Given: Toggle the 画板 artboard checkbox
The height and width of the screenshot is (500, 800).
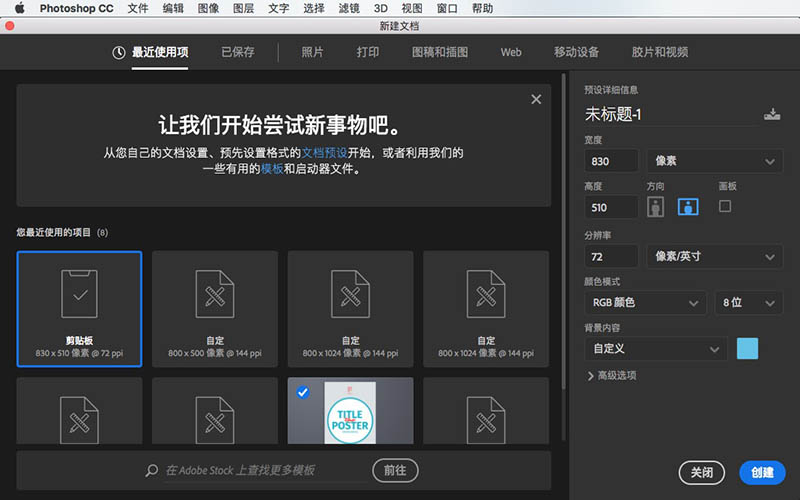Looking at the screenshot, I should [x=724, y=206].
